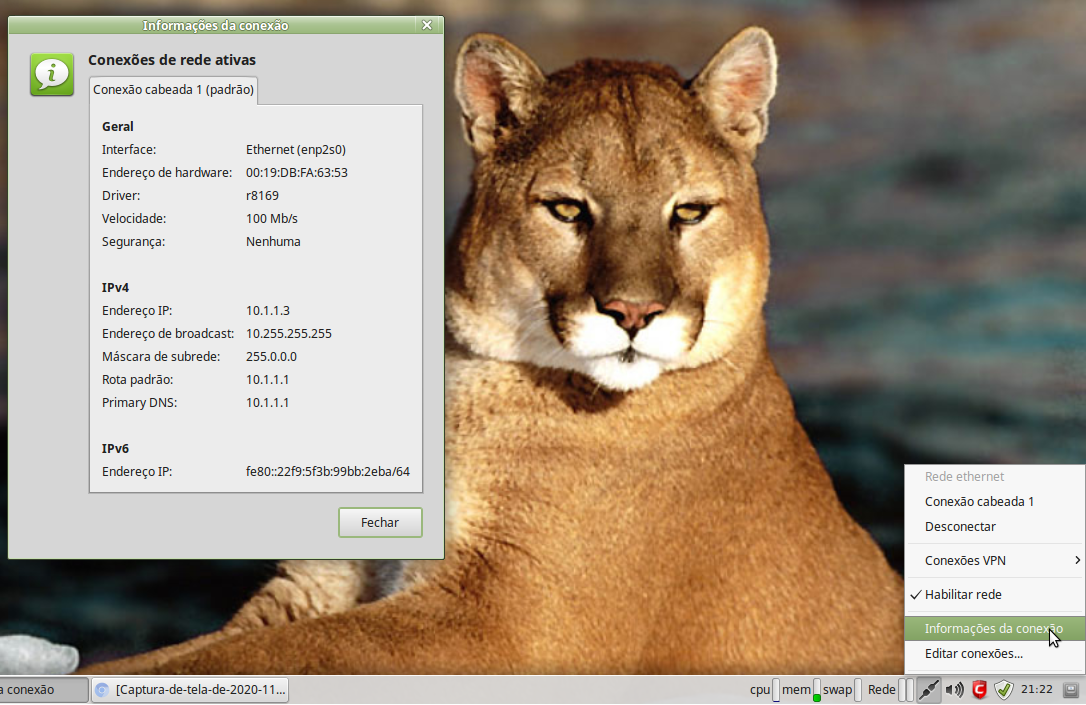Click the Endereço de broadcast label
The image size is (1086, 705).
coord(168,334)
